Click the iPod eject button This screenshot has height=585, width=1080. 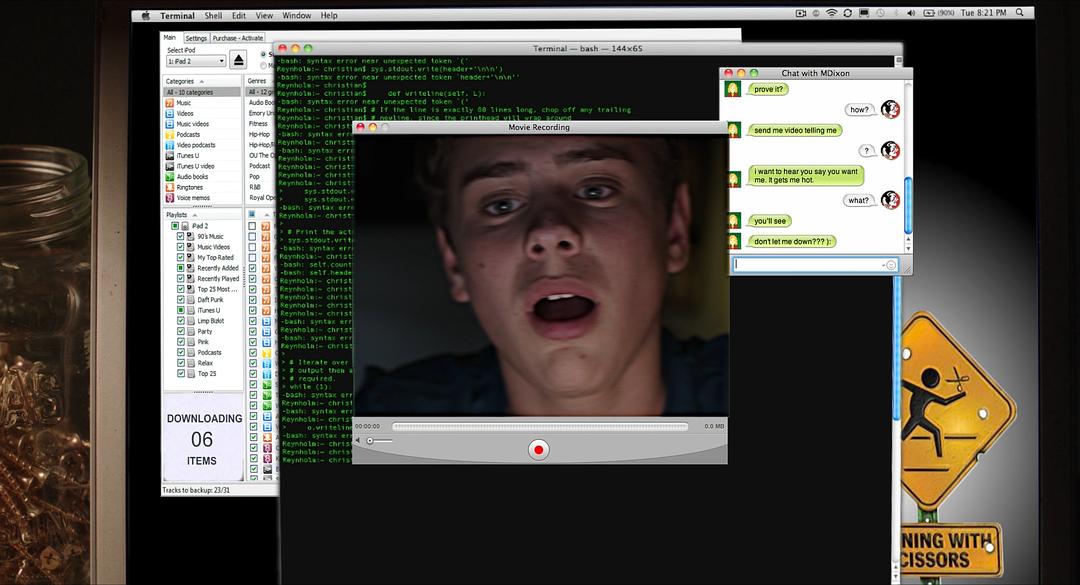click(x=238, y=60)
